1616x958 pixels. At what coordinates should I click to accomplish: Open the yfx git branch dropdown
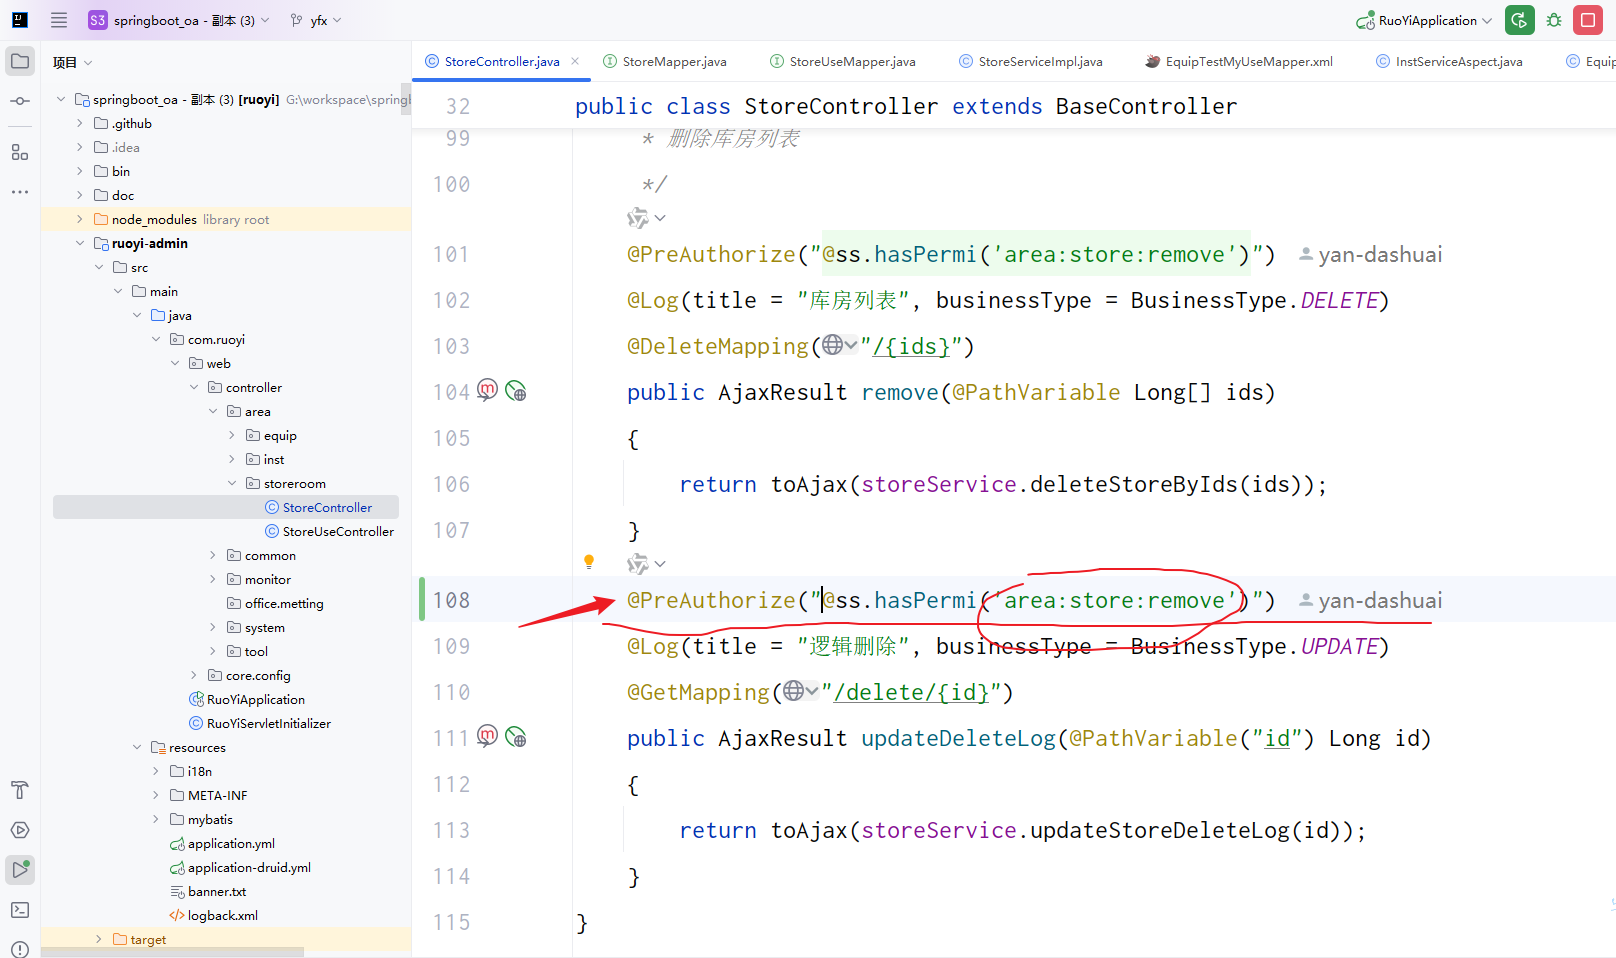point(316,20)
